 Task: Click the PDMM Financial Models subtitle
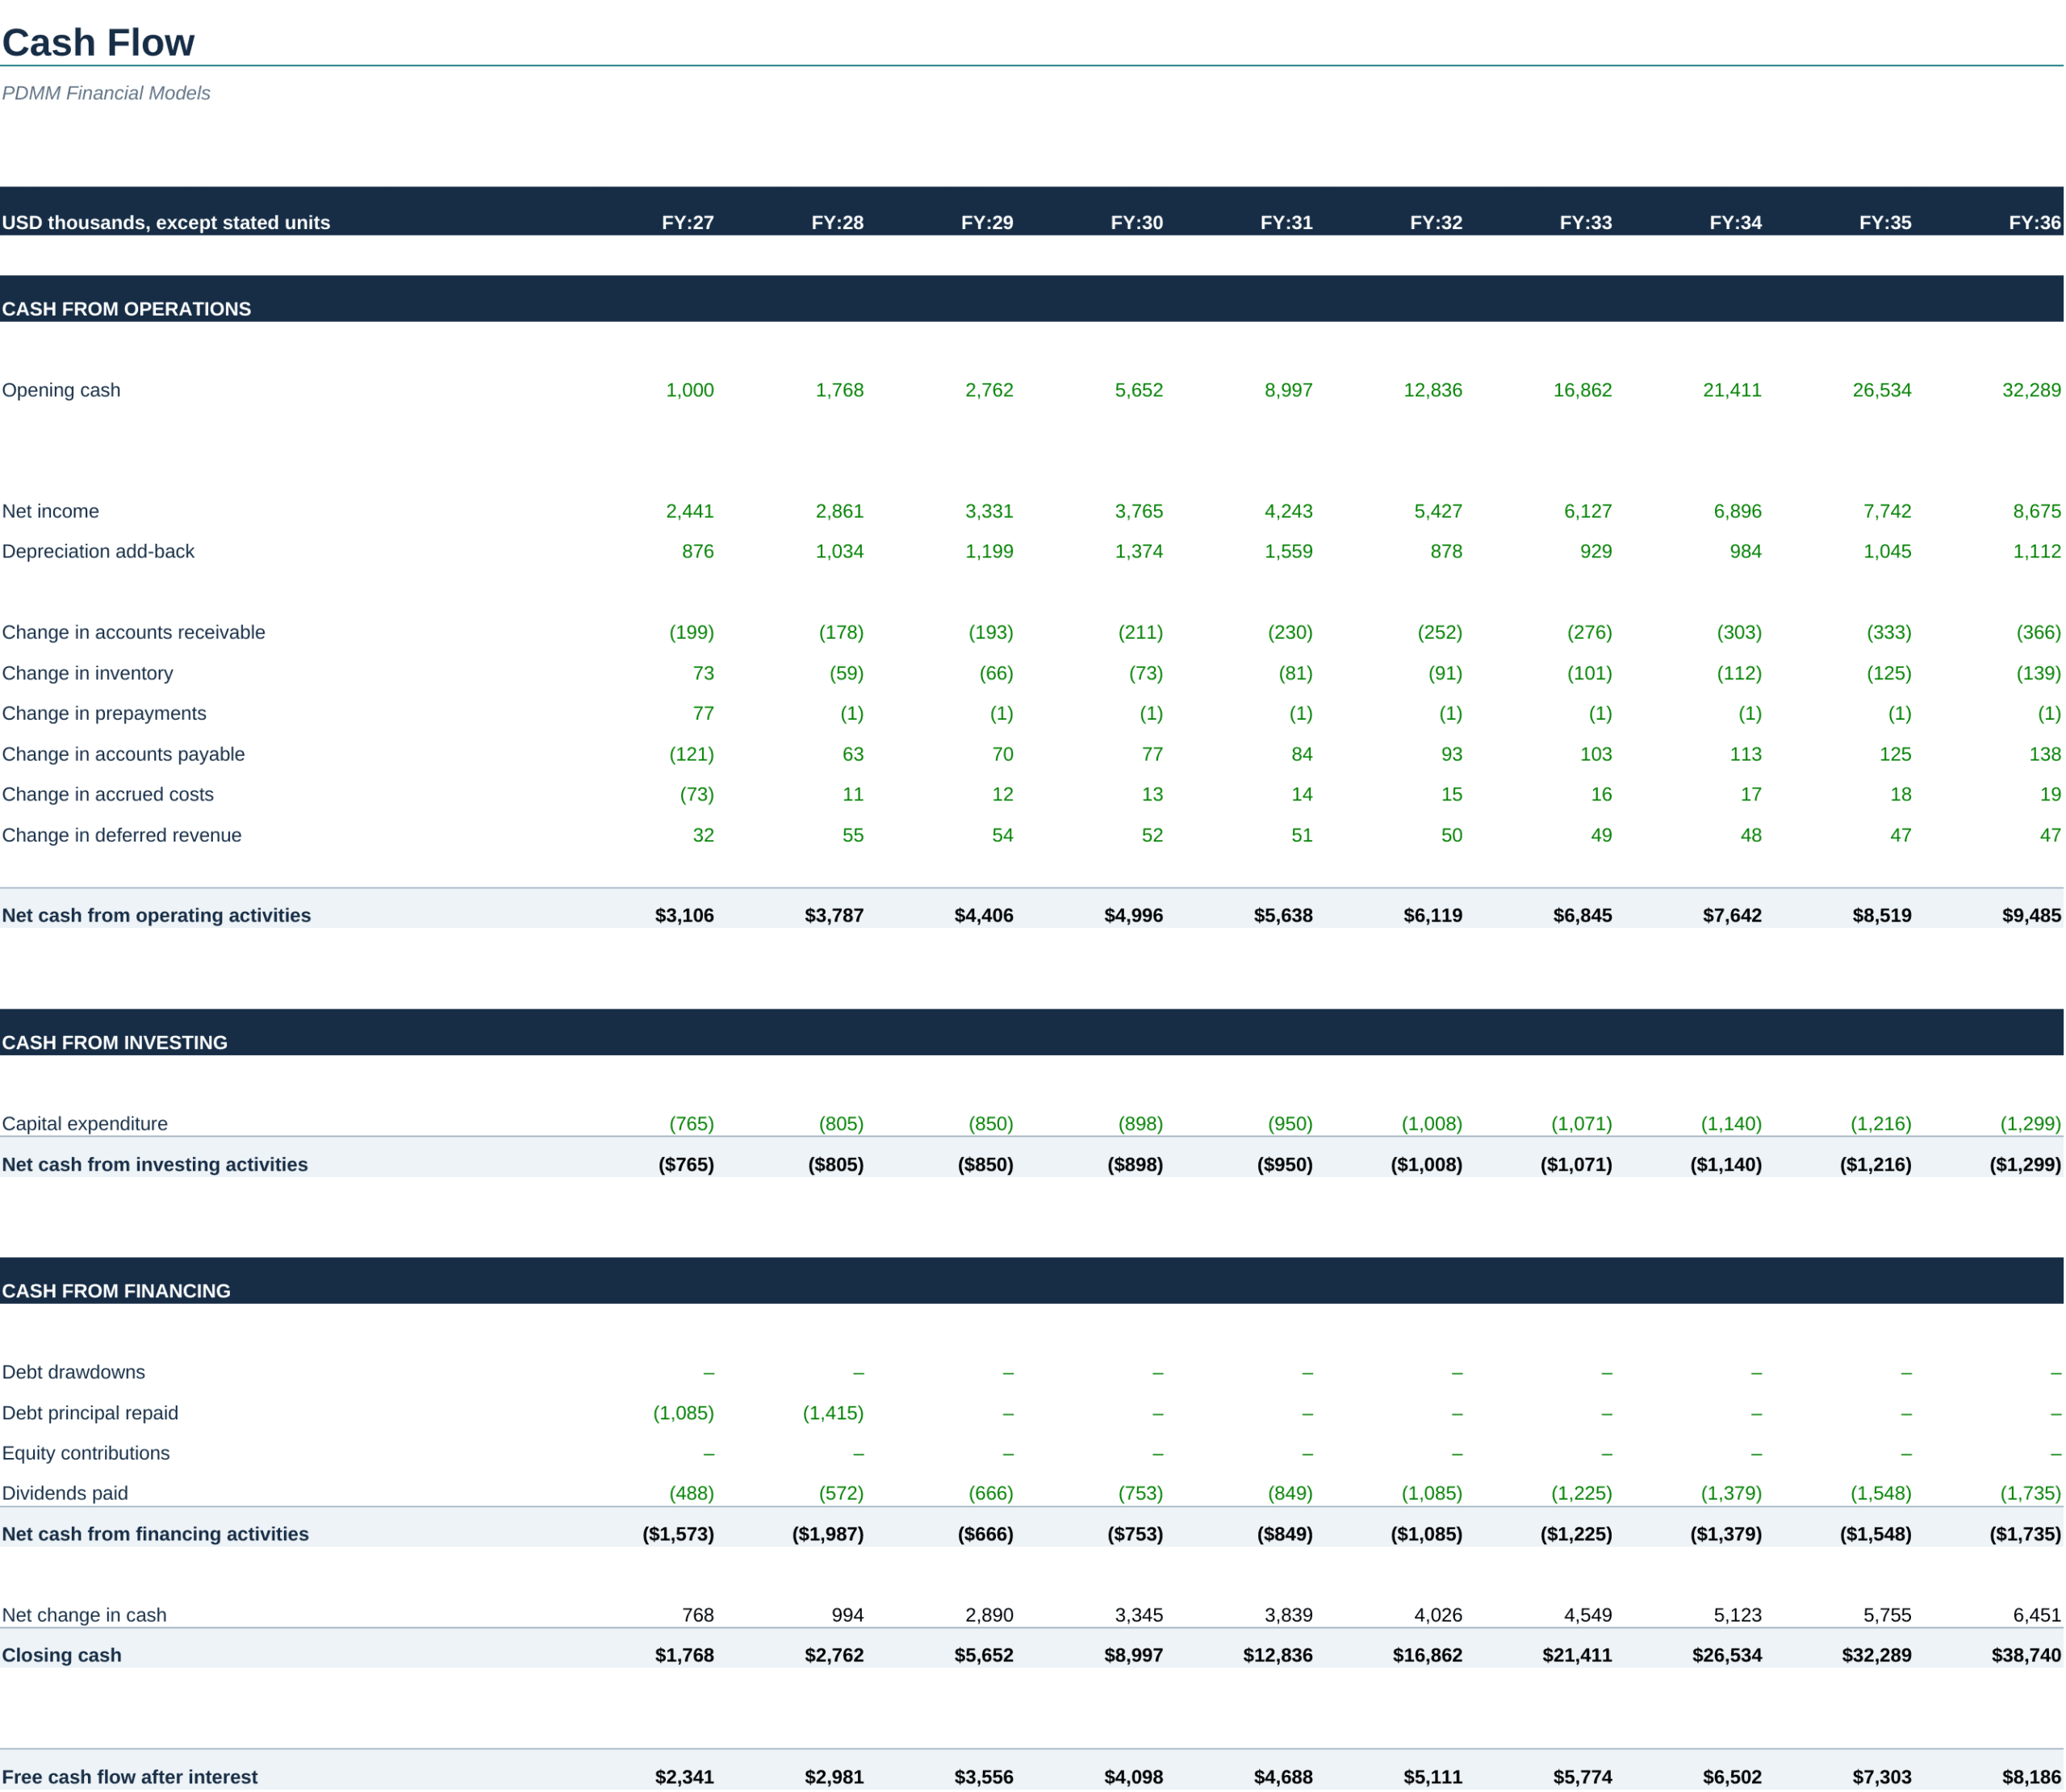[x=106, y=93]
